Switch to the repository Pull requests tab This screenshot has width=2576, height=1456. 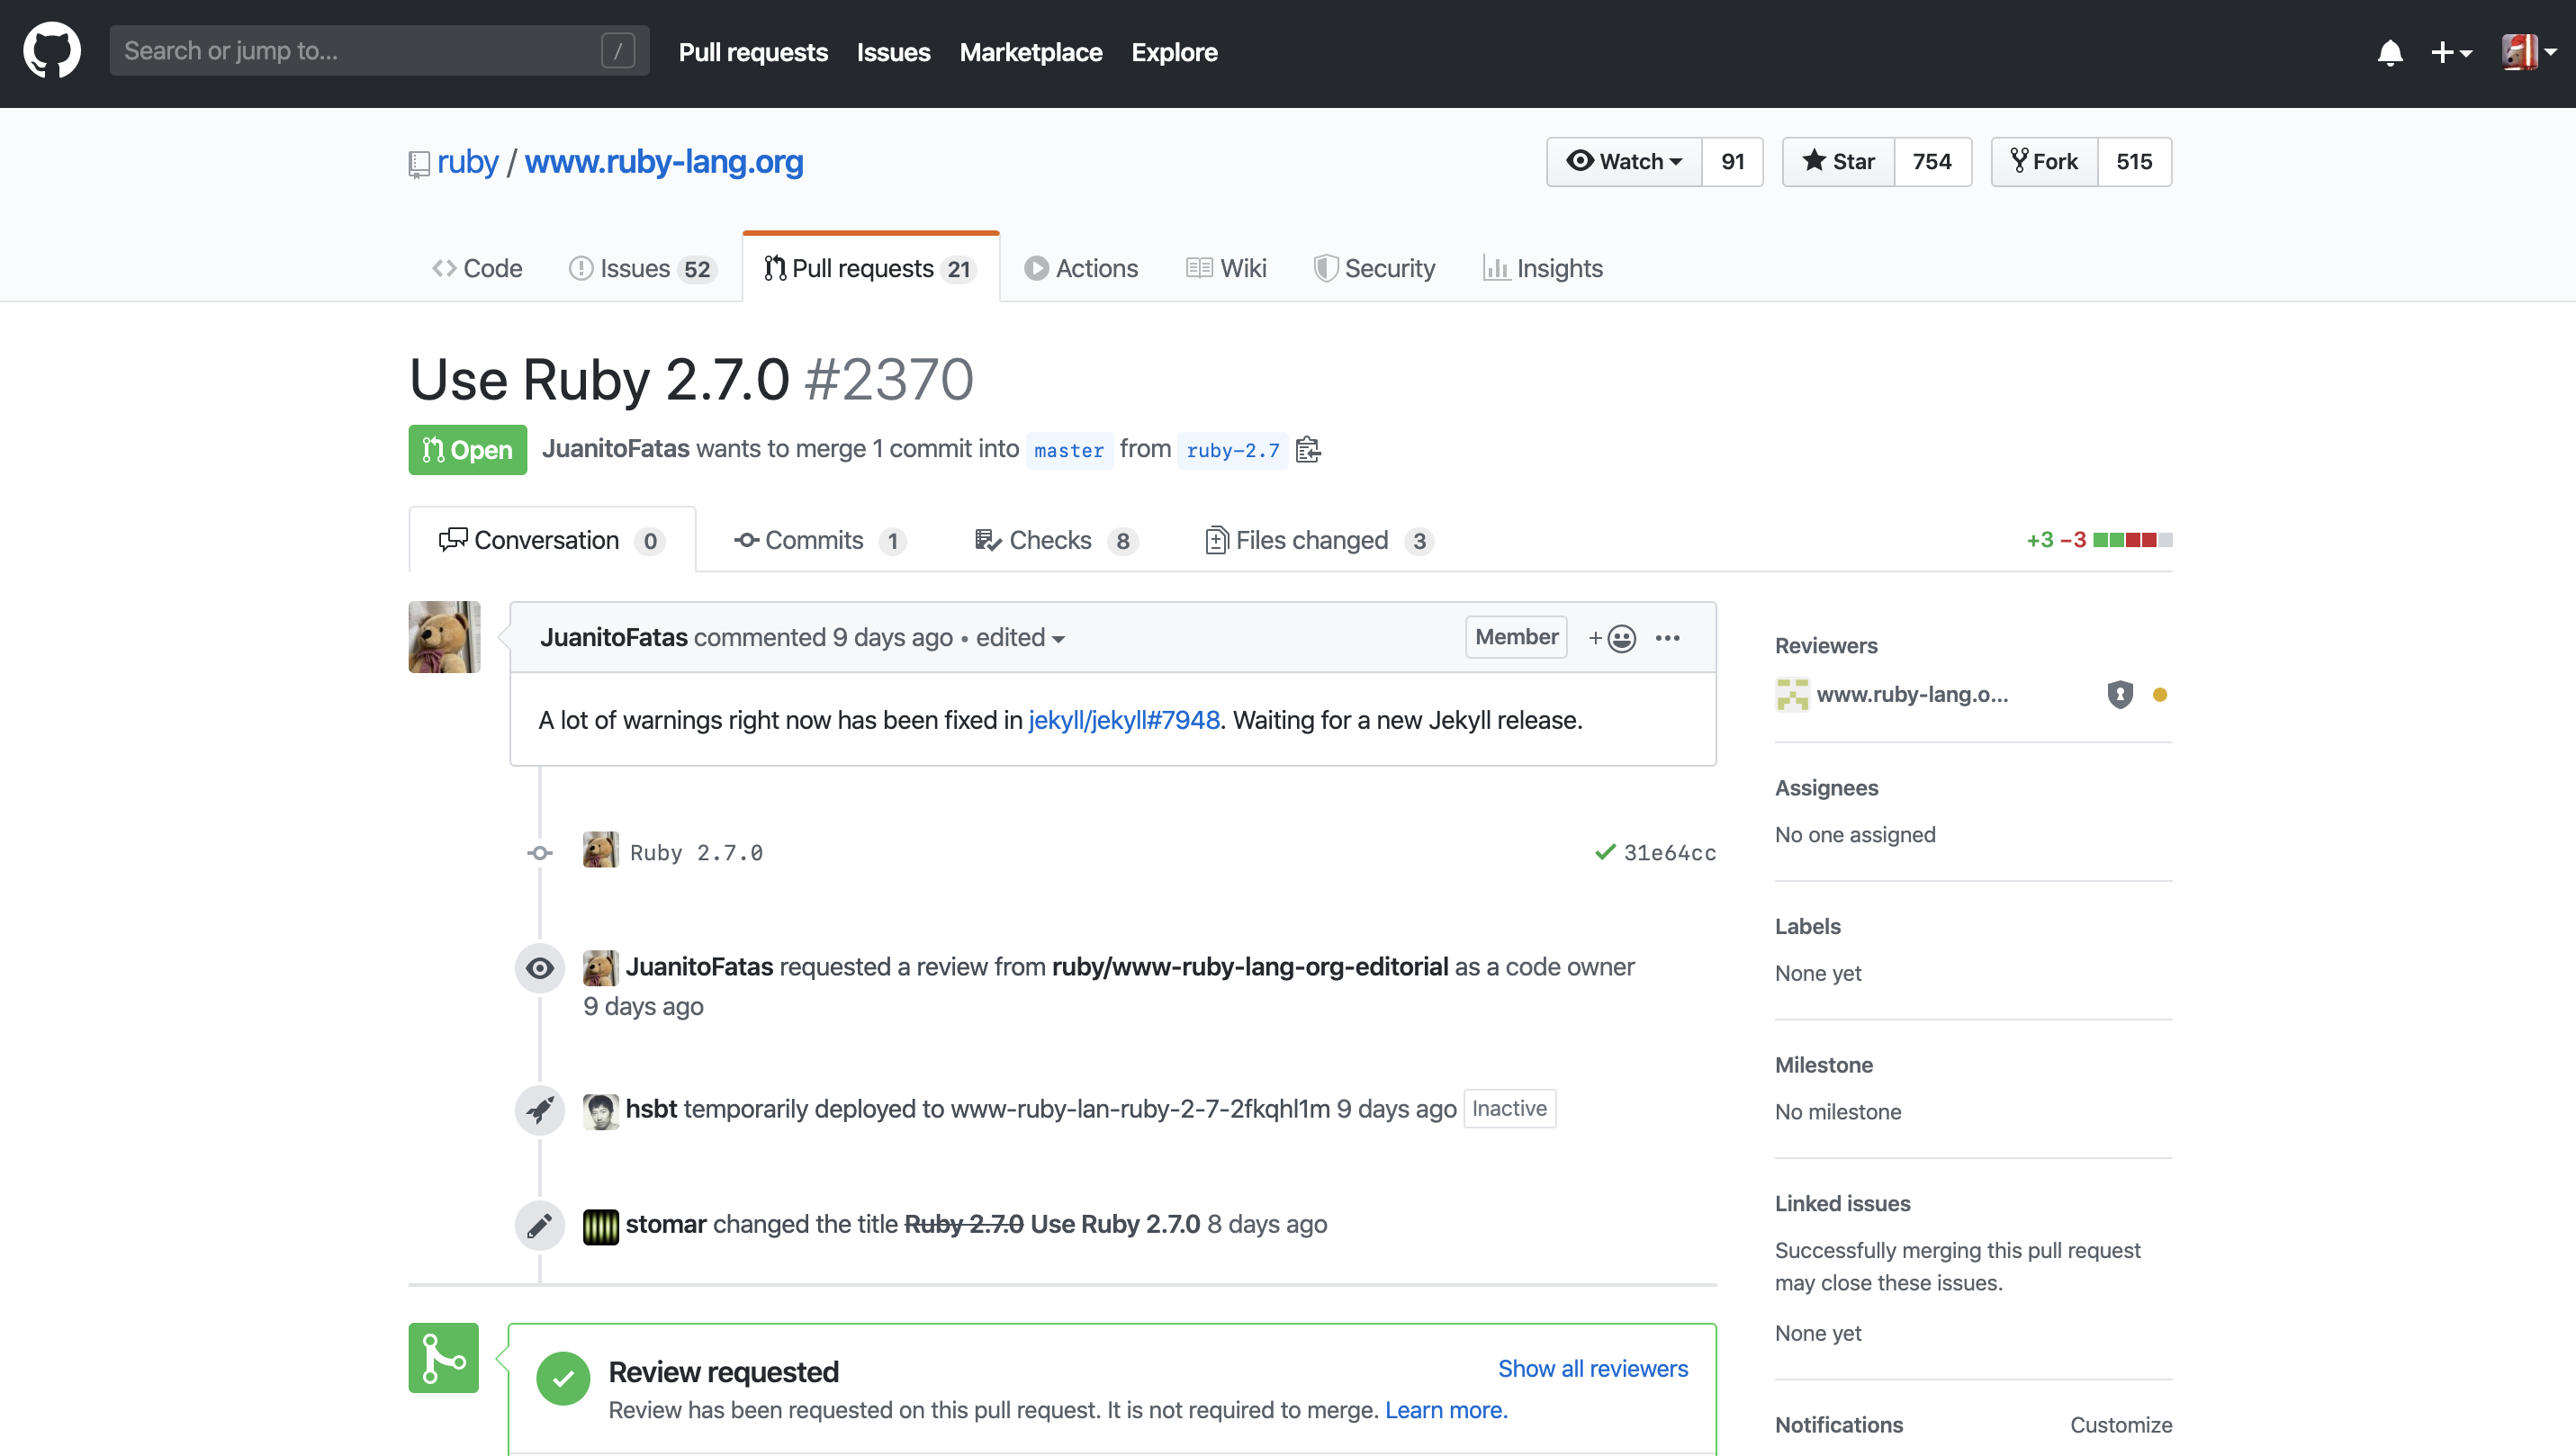coord(870,268)
